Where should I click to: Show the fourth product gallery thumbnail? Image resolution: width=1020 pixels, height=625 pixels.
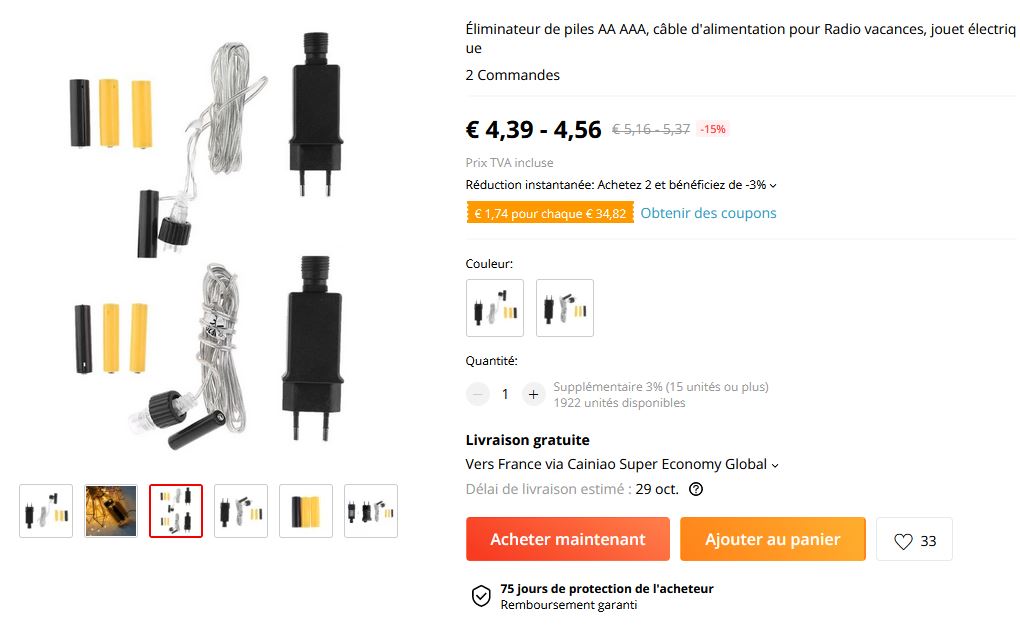coord(241,511)
